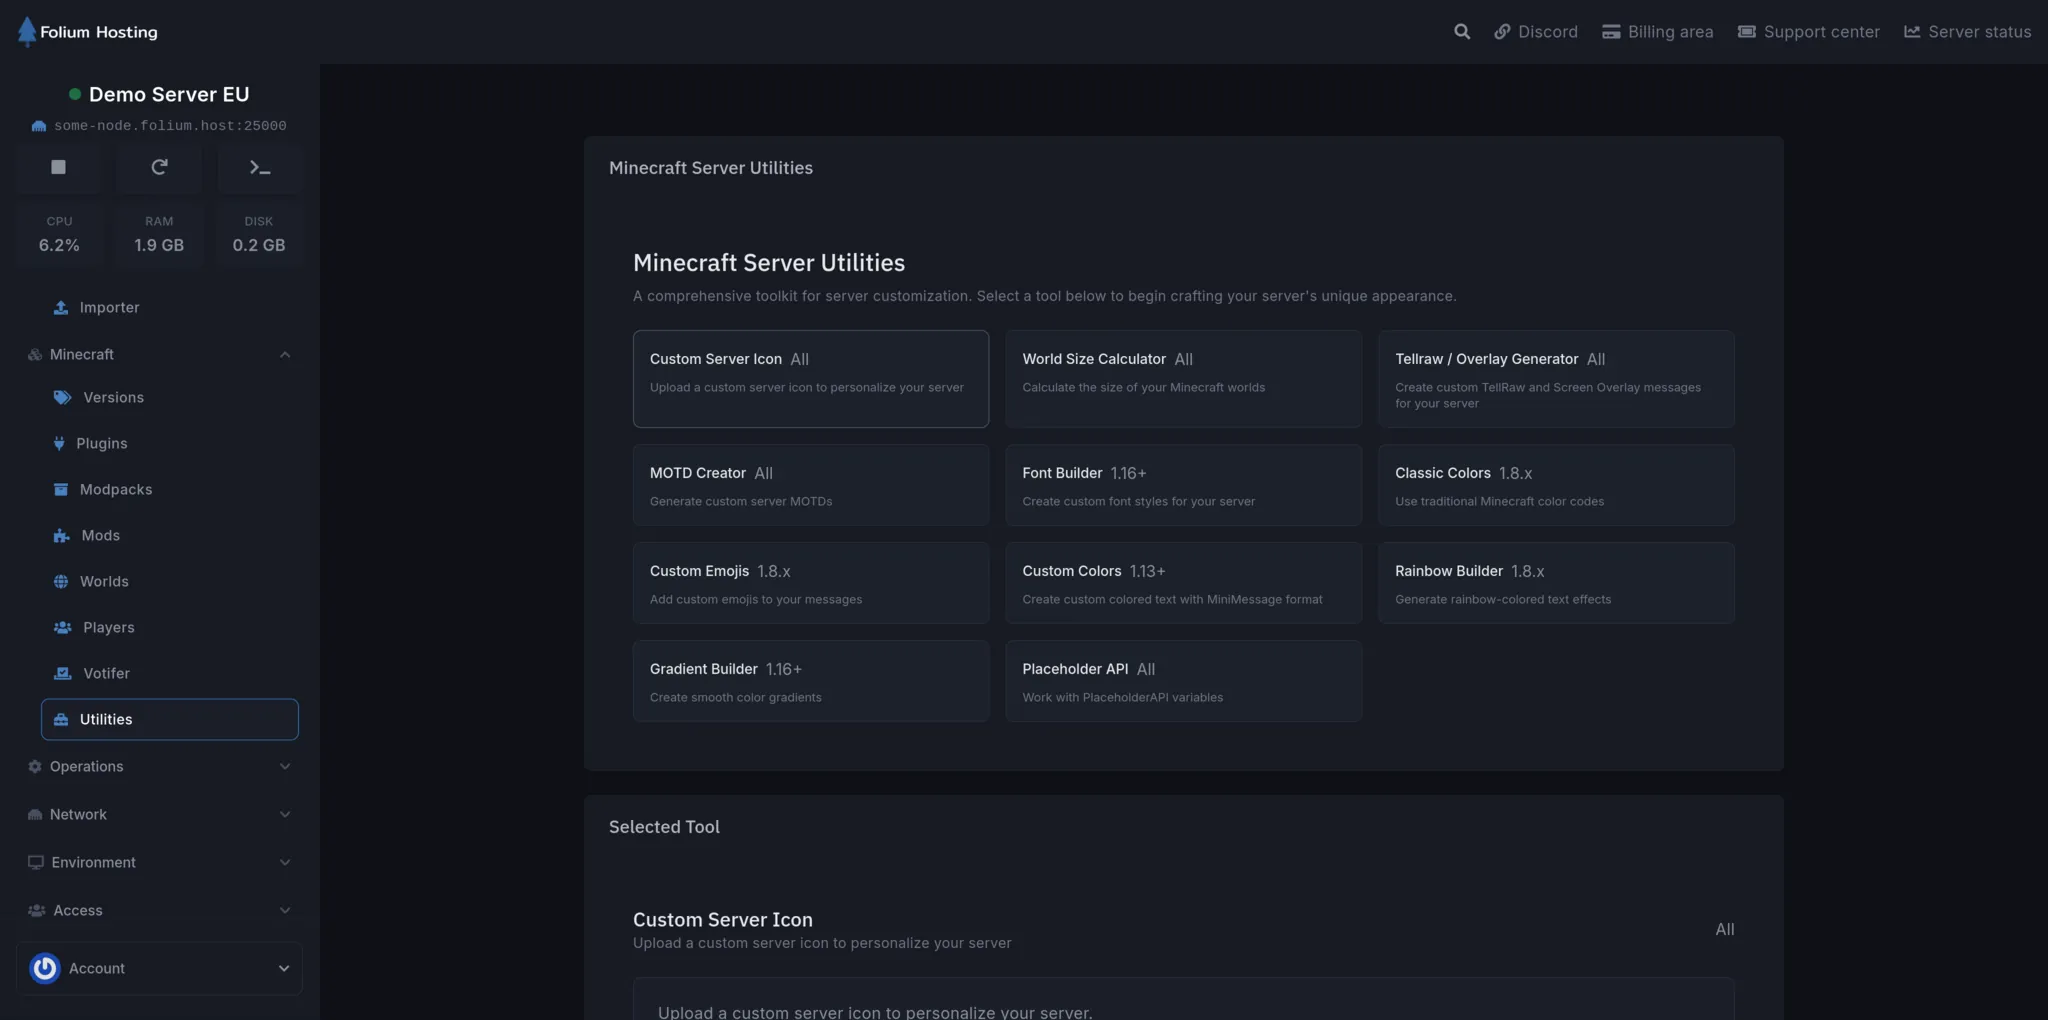The height and width of the screenshot is (1020, 2048).
Task: Open the Gradient Builder tool
Action: point(810,681)
